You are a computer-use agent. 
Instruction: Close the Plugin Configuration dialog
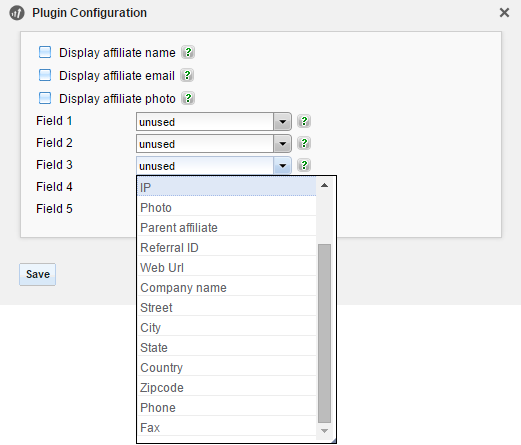click(504, 13)
